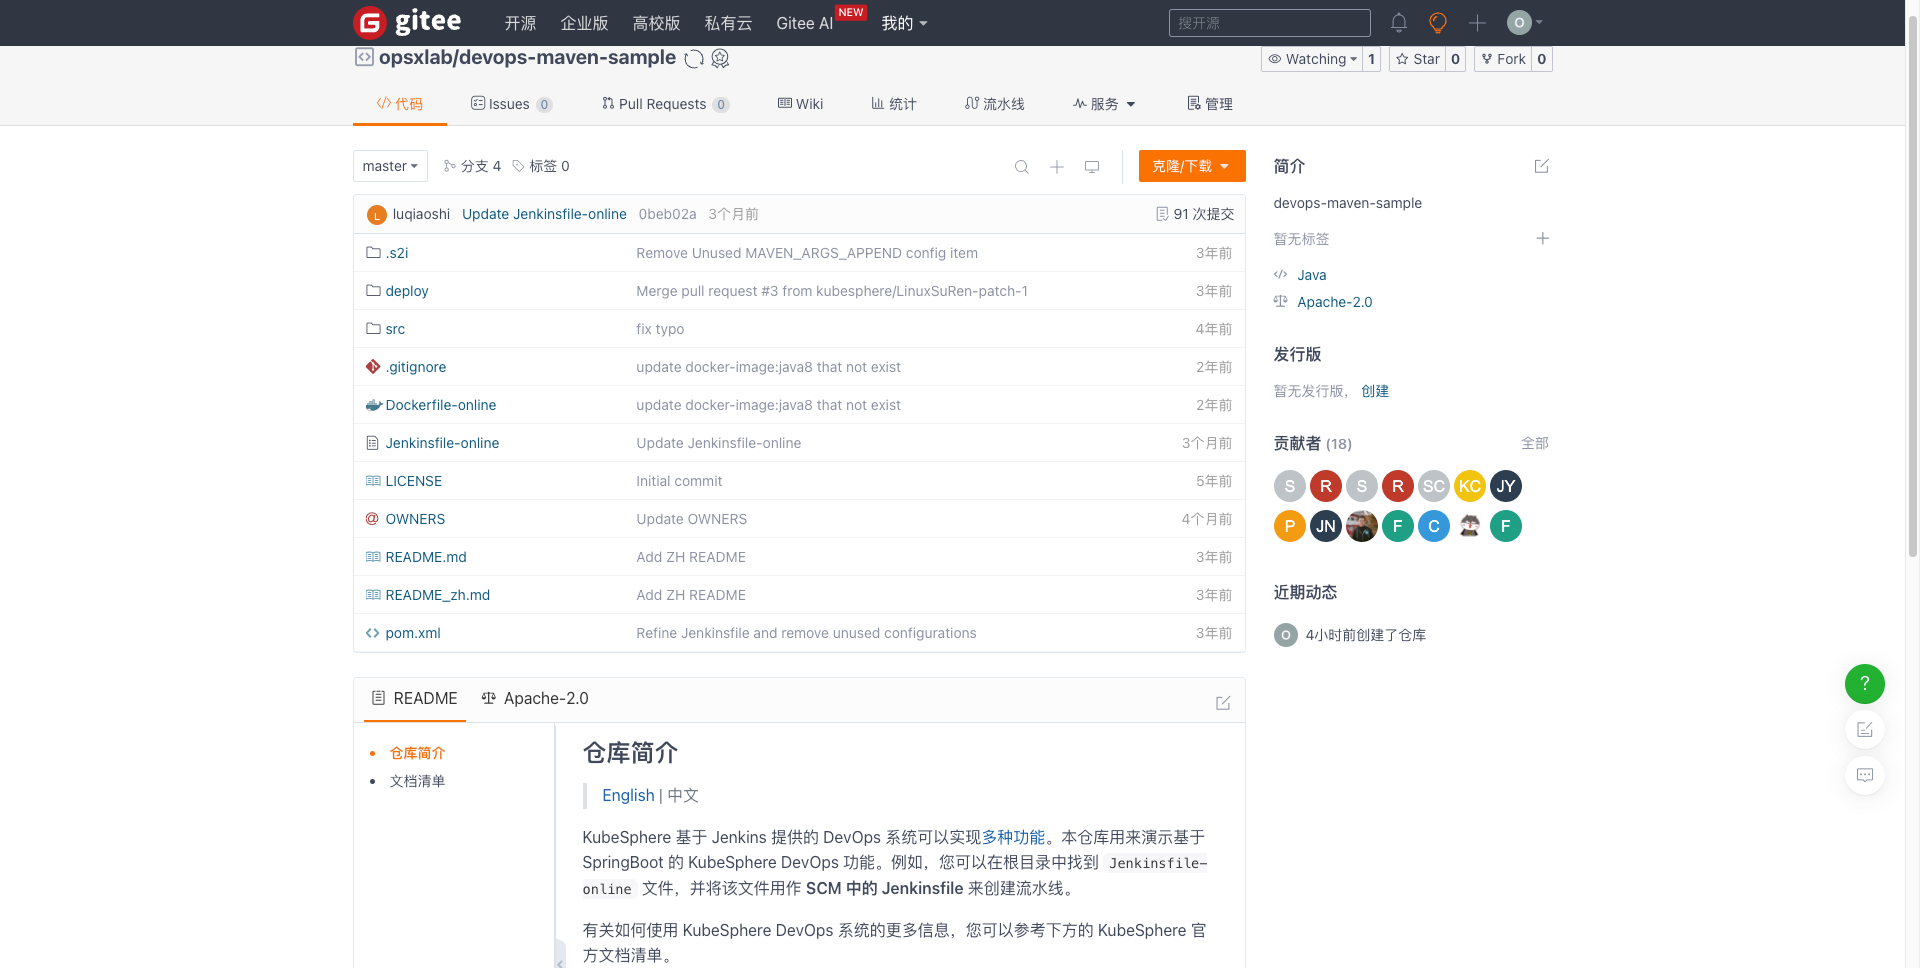Switch to the 代码 tab
The height and width of the screenshot is (968, 1920).
(x=399, y=104)
